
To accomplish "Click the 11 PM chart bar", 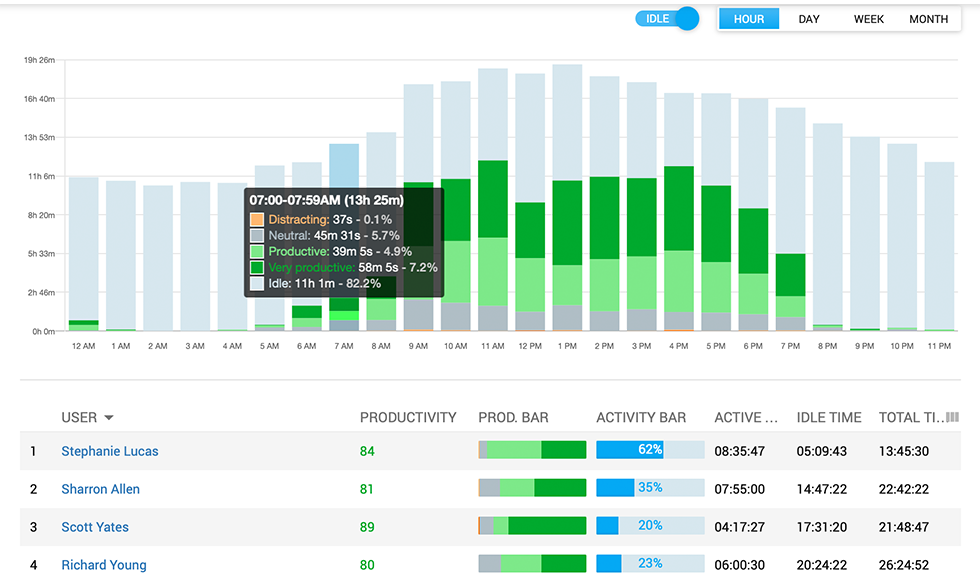I will tap(939, 246).
